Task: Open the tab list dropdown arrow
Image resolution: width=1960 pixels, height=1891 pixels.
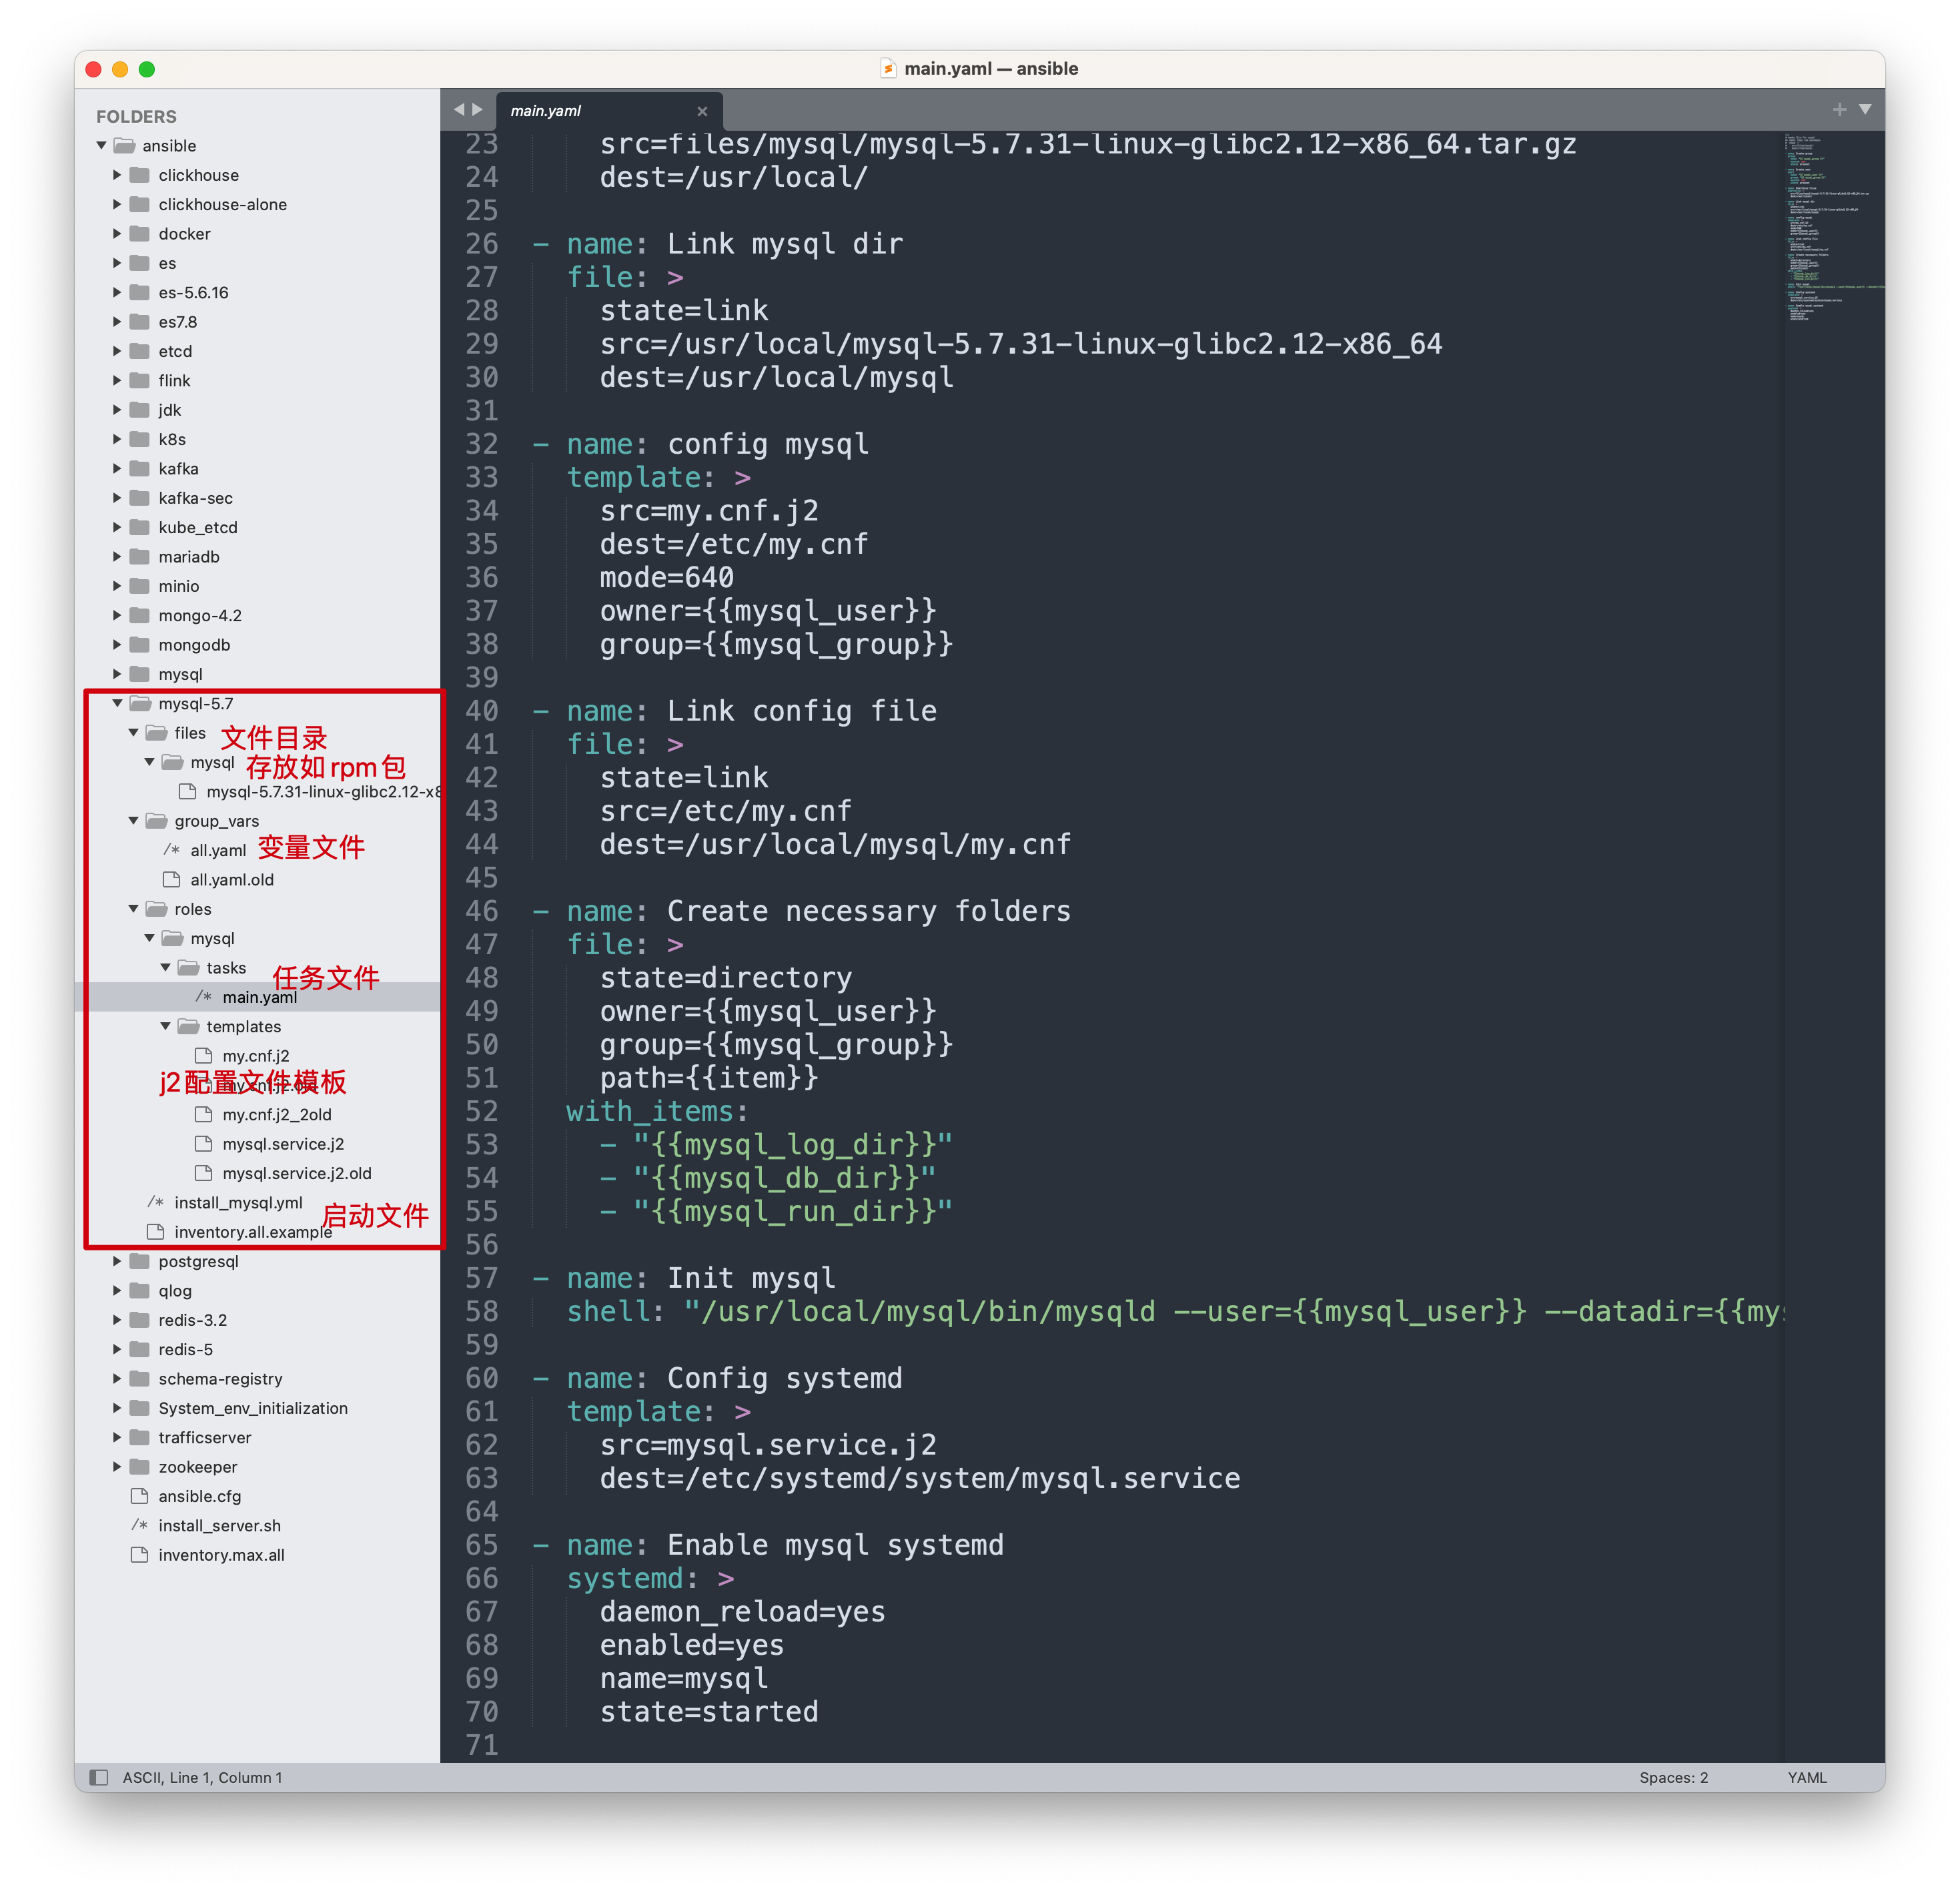Action: coord(1865,110)
